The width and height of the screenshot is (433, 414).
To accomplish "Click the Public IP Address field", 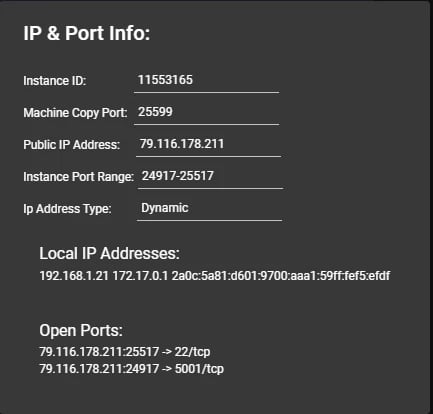I will [208, 144].
